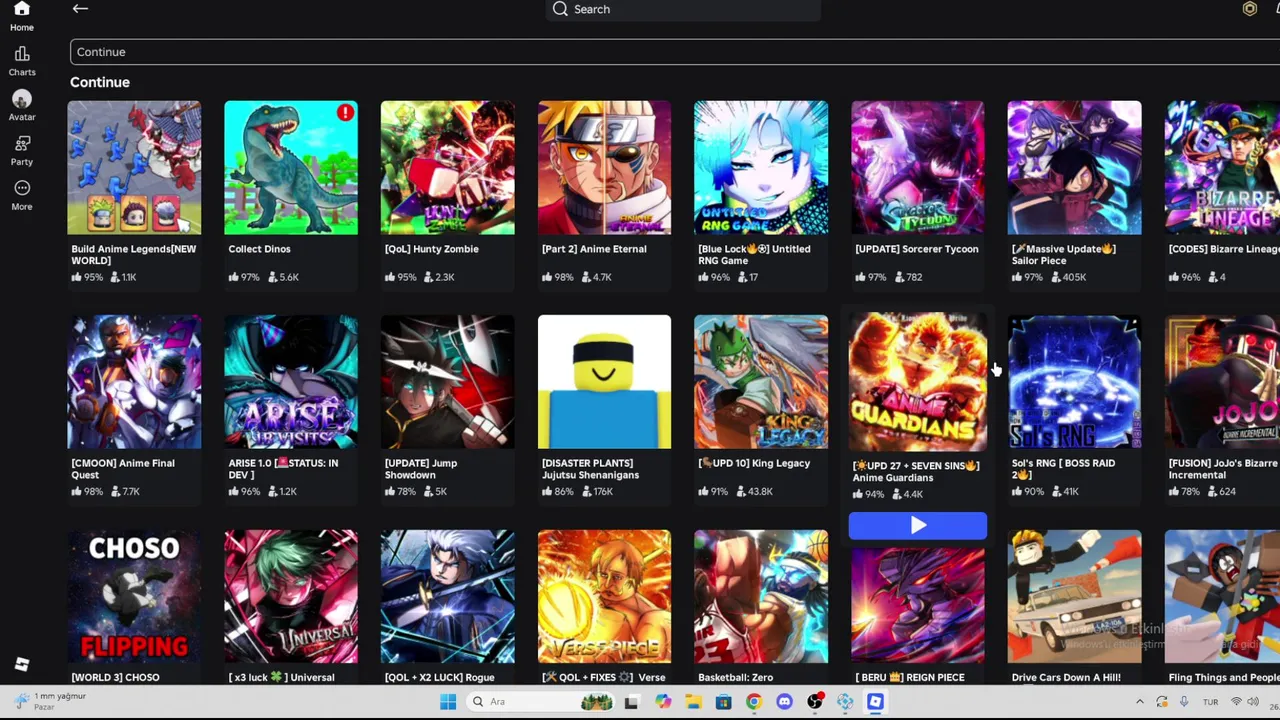Screen dimensions: 1280x720
Task: Open the Windows Start menu
Action: click(447, 702)
